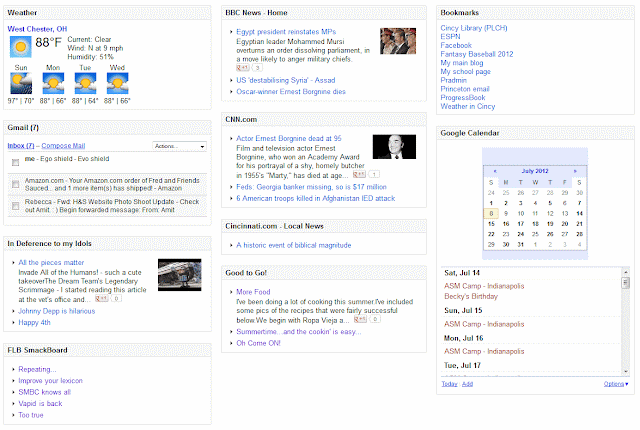Open the Gmail Actions dropdown
The height and width of the screenshot is (430, 640).
point(180,146)
